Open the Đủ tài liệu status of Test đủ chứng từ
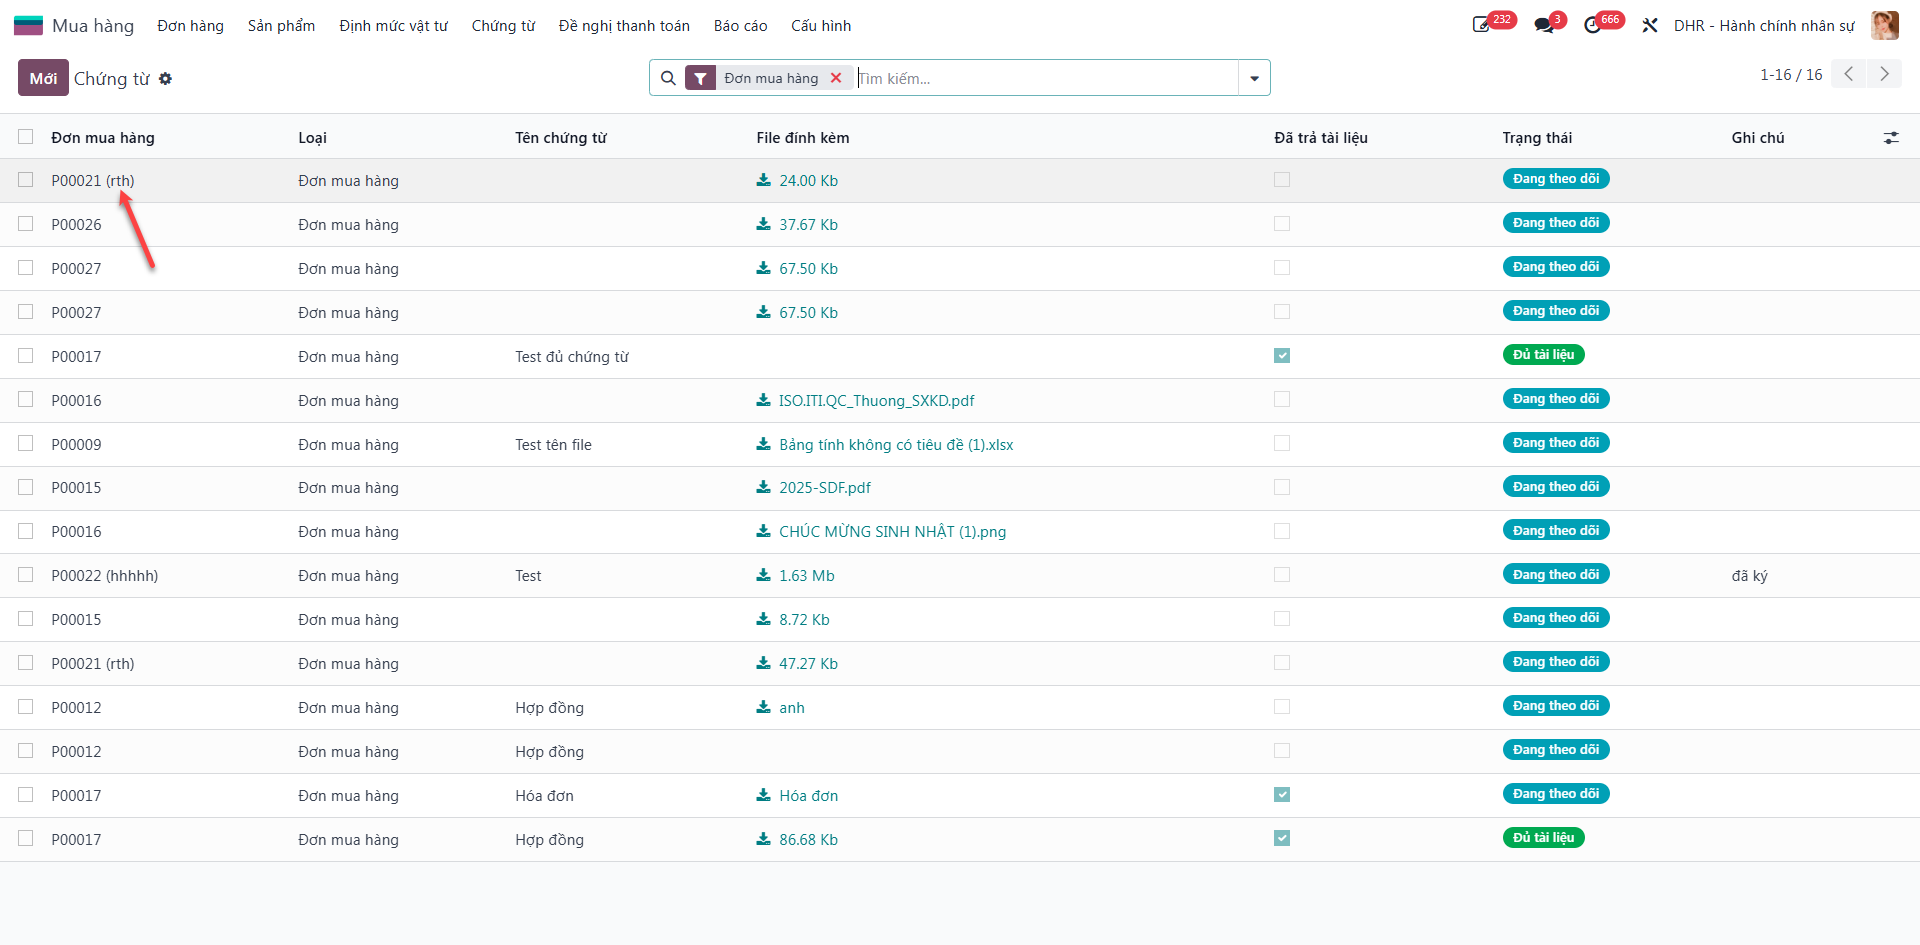Screen dimensions: 1920x945 coord(1543,355)
